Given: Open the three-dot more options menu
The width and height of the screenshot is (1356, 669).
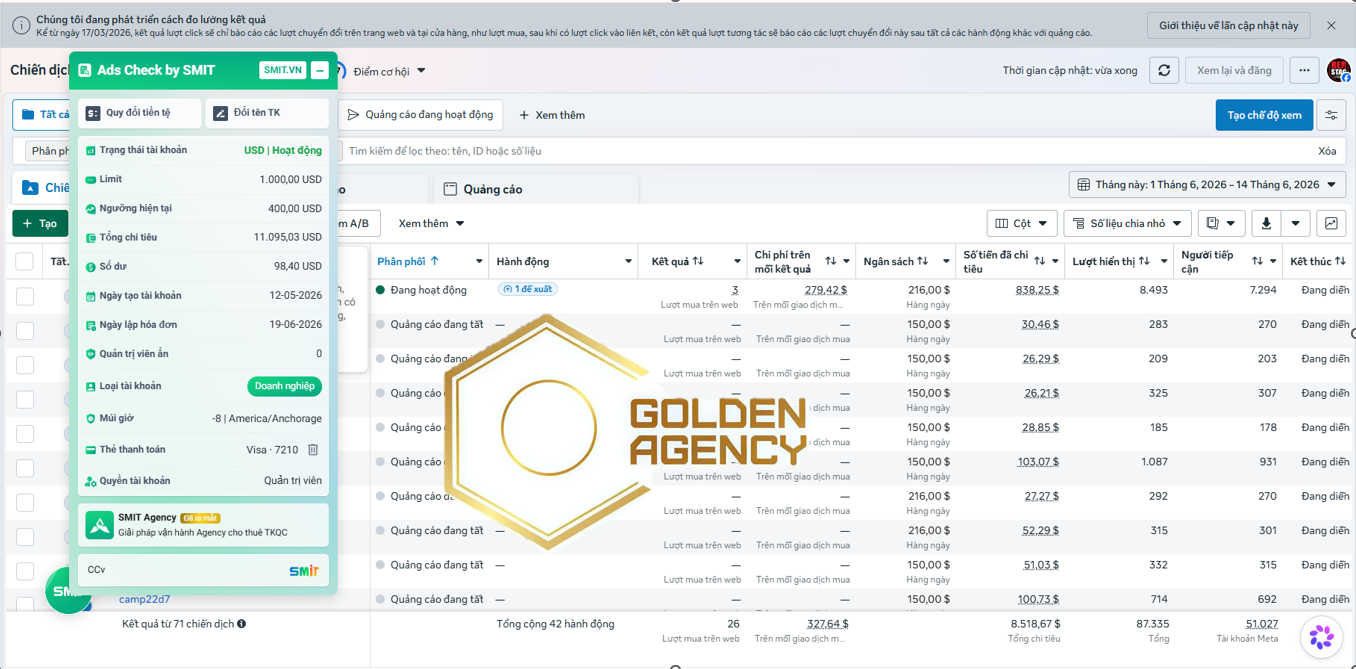Looking at the screenshot, I should [1304, 71].
